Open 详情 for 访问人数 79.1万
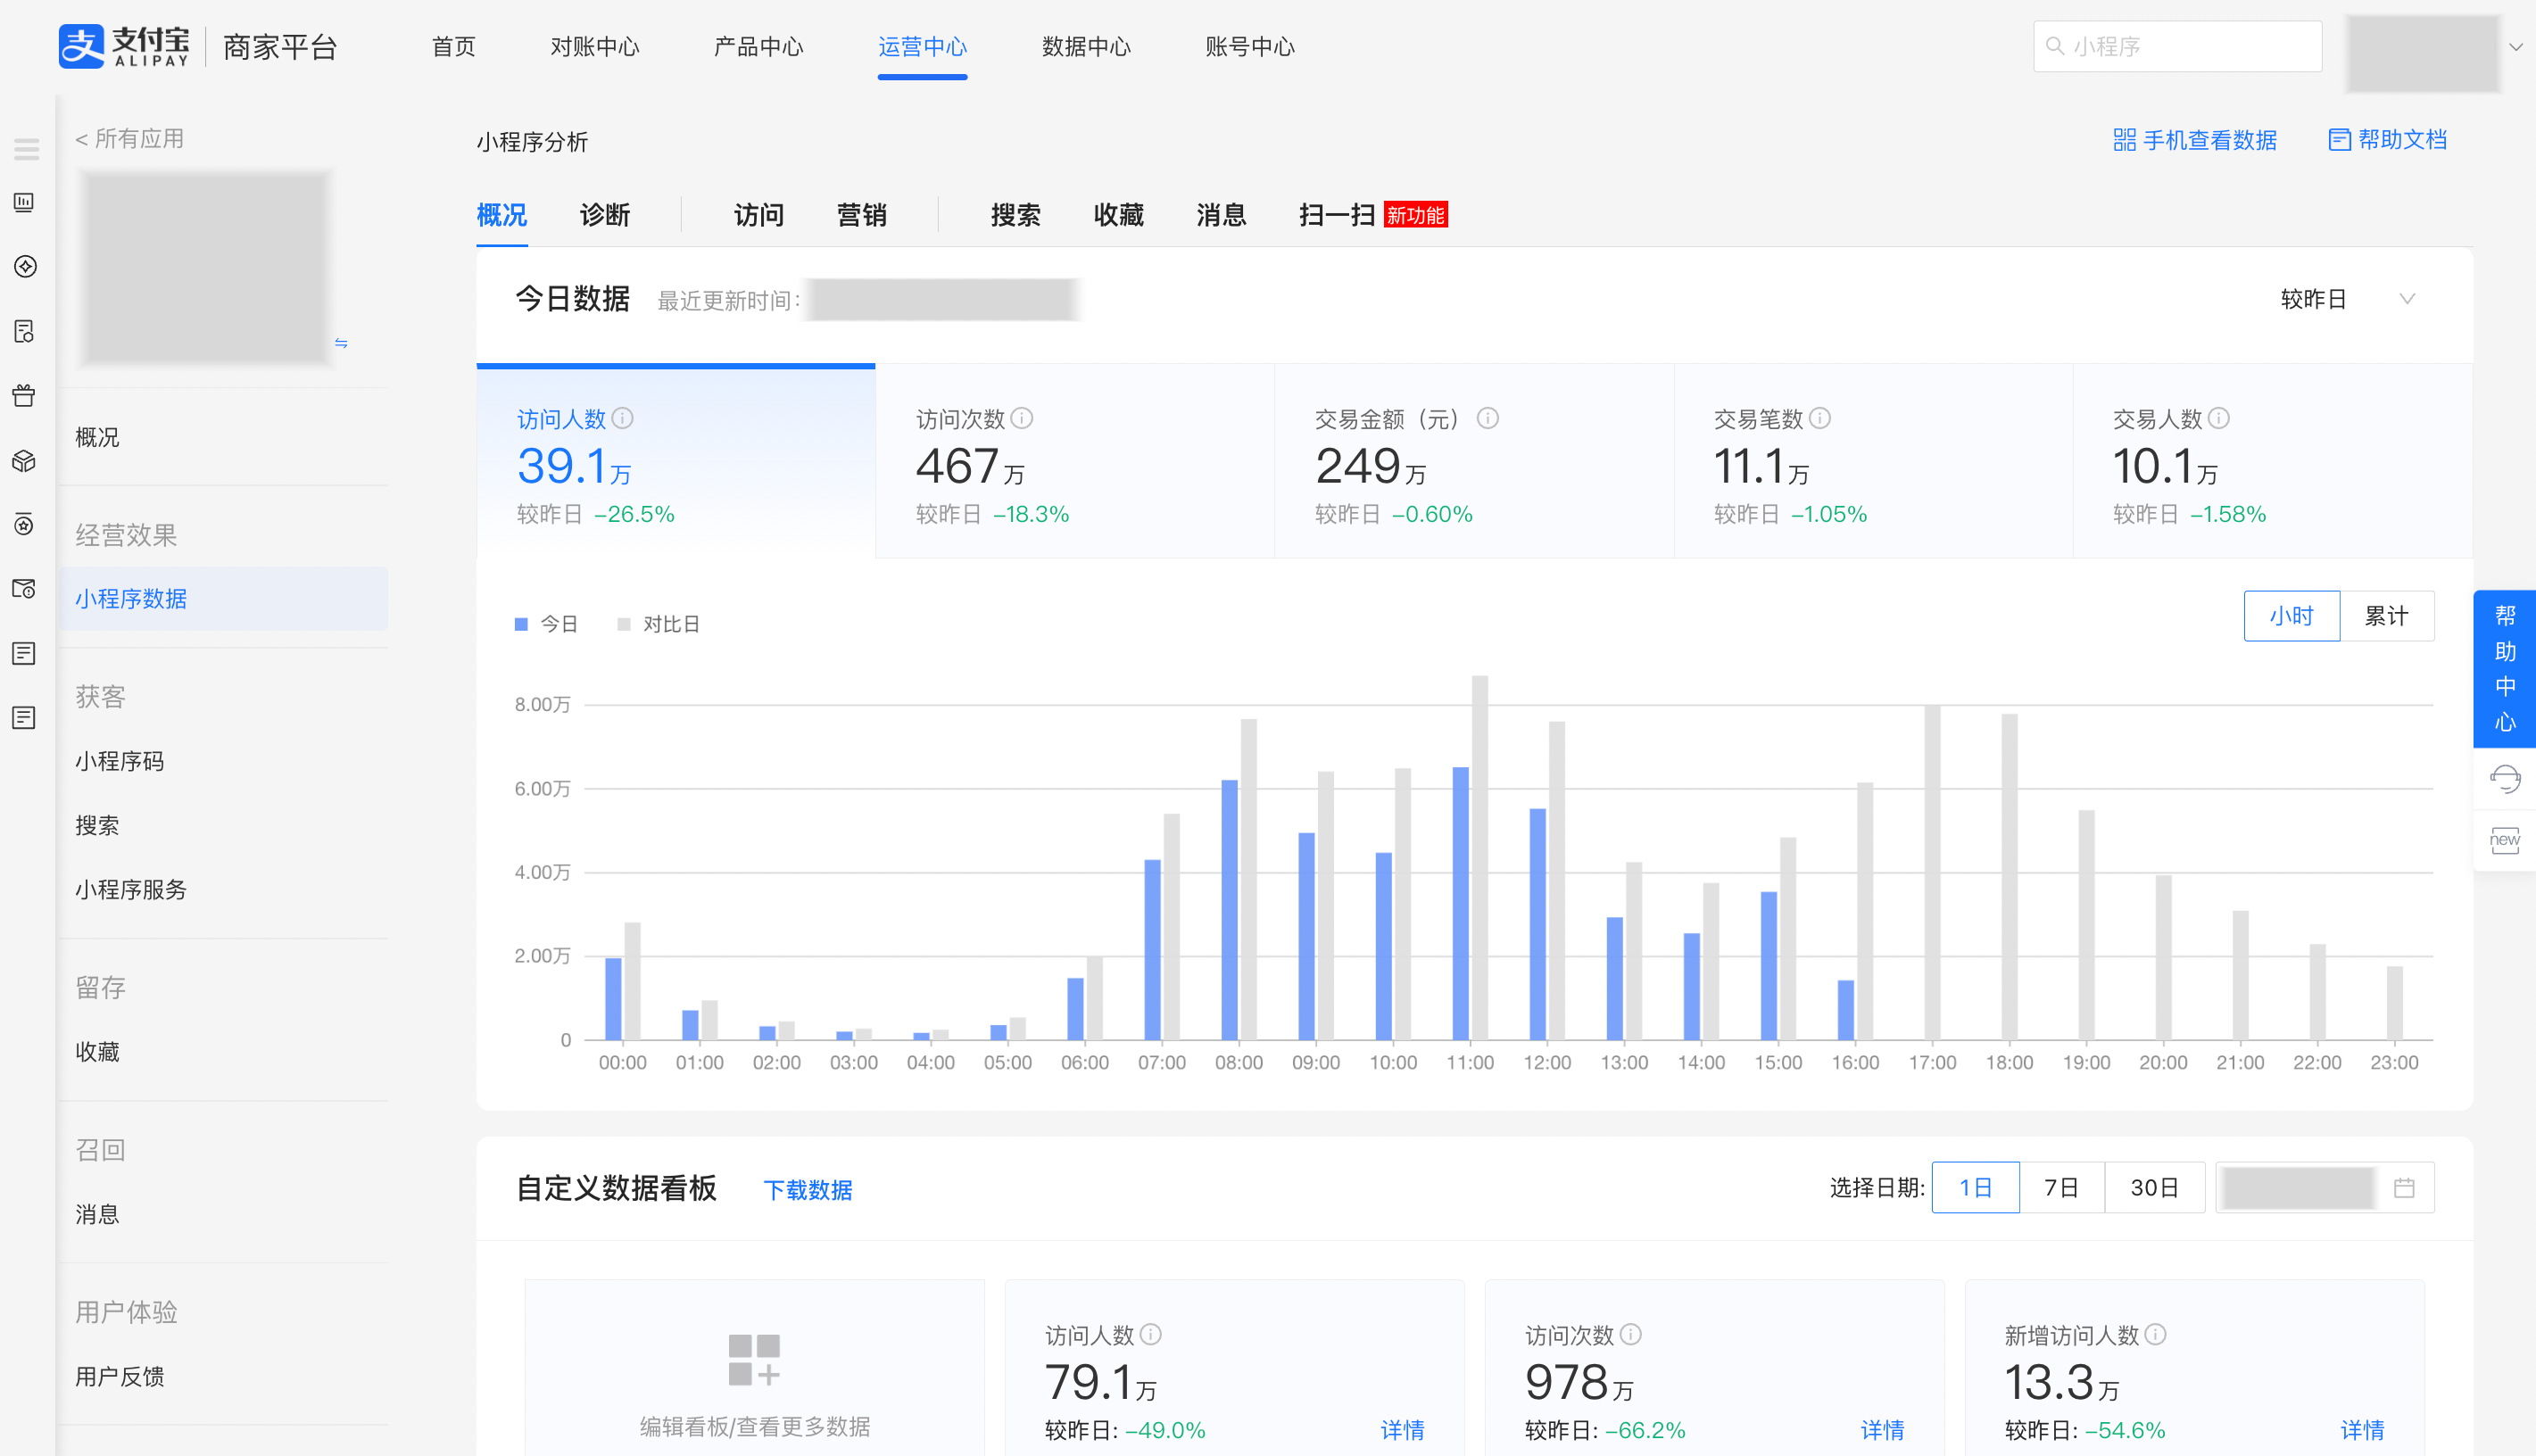 [x=1402, y=1430]
